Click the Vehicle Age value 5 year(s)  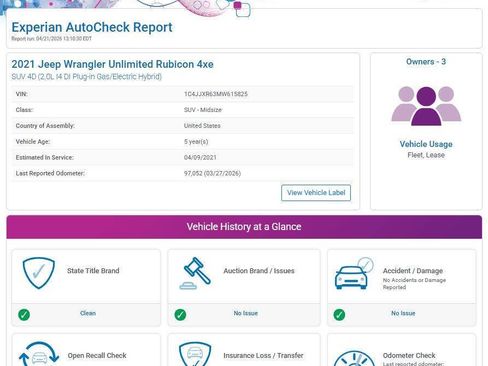(x=196, y=142)
